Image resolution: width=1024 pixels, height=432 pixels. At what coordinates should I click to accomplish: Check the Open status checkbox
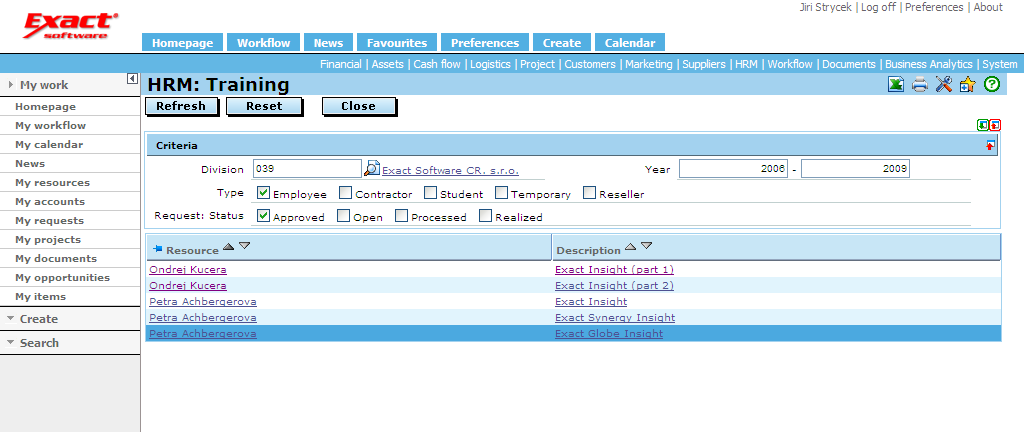pyautogui.click(x=344, y=215)
